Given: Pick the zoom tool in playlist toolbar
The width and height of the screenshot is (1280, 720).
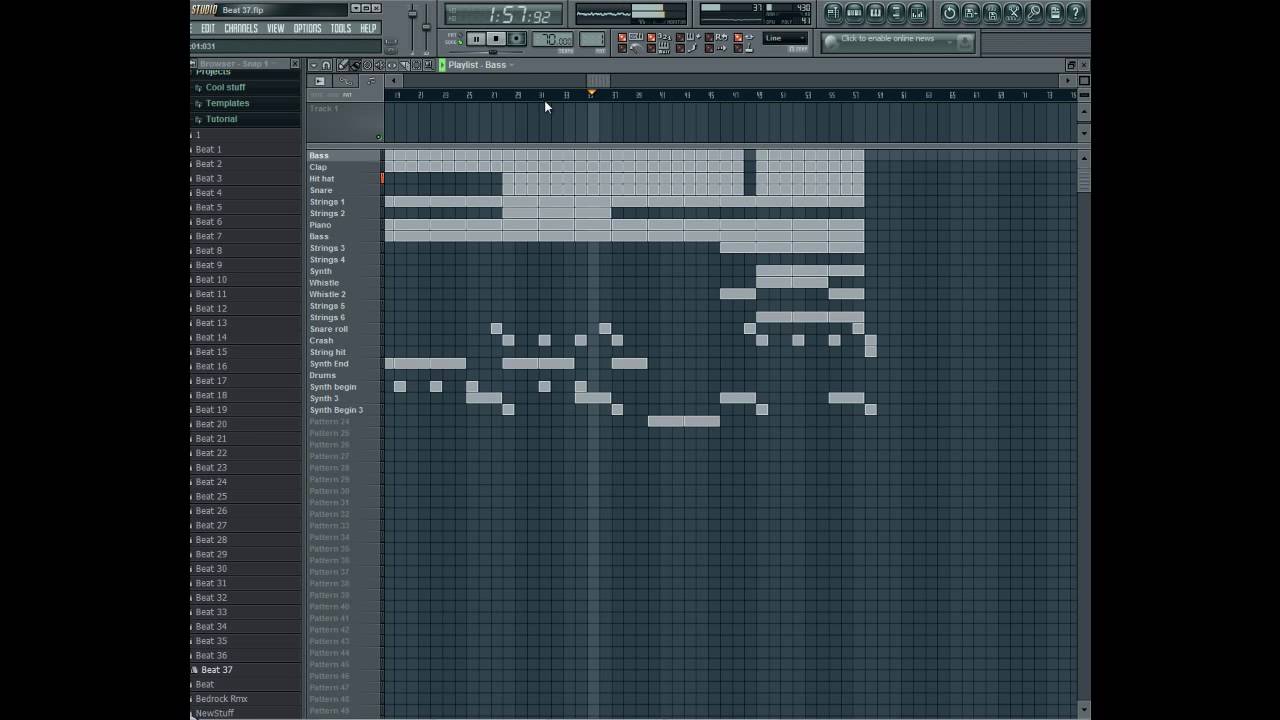Looking at the screenshot, I should point(428,65).
